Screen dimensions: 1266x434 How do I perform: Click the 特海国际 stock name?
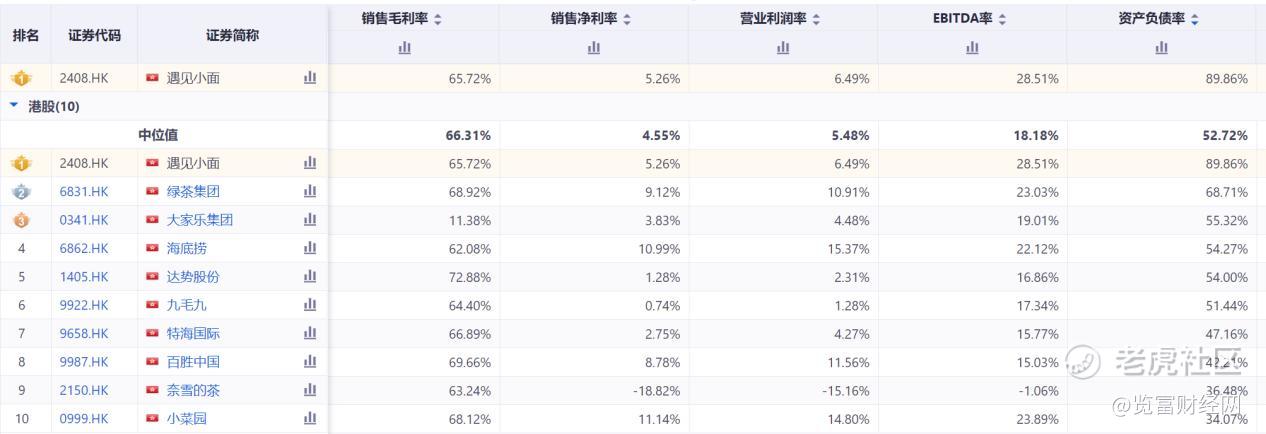193,333
